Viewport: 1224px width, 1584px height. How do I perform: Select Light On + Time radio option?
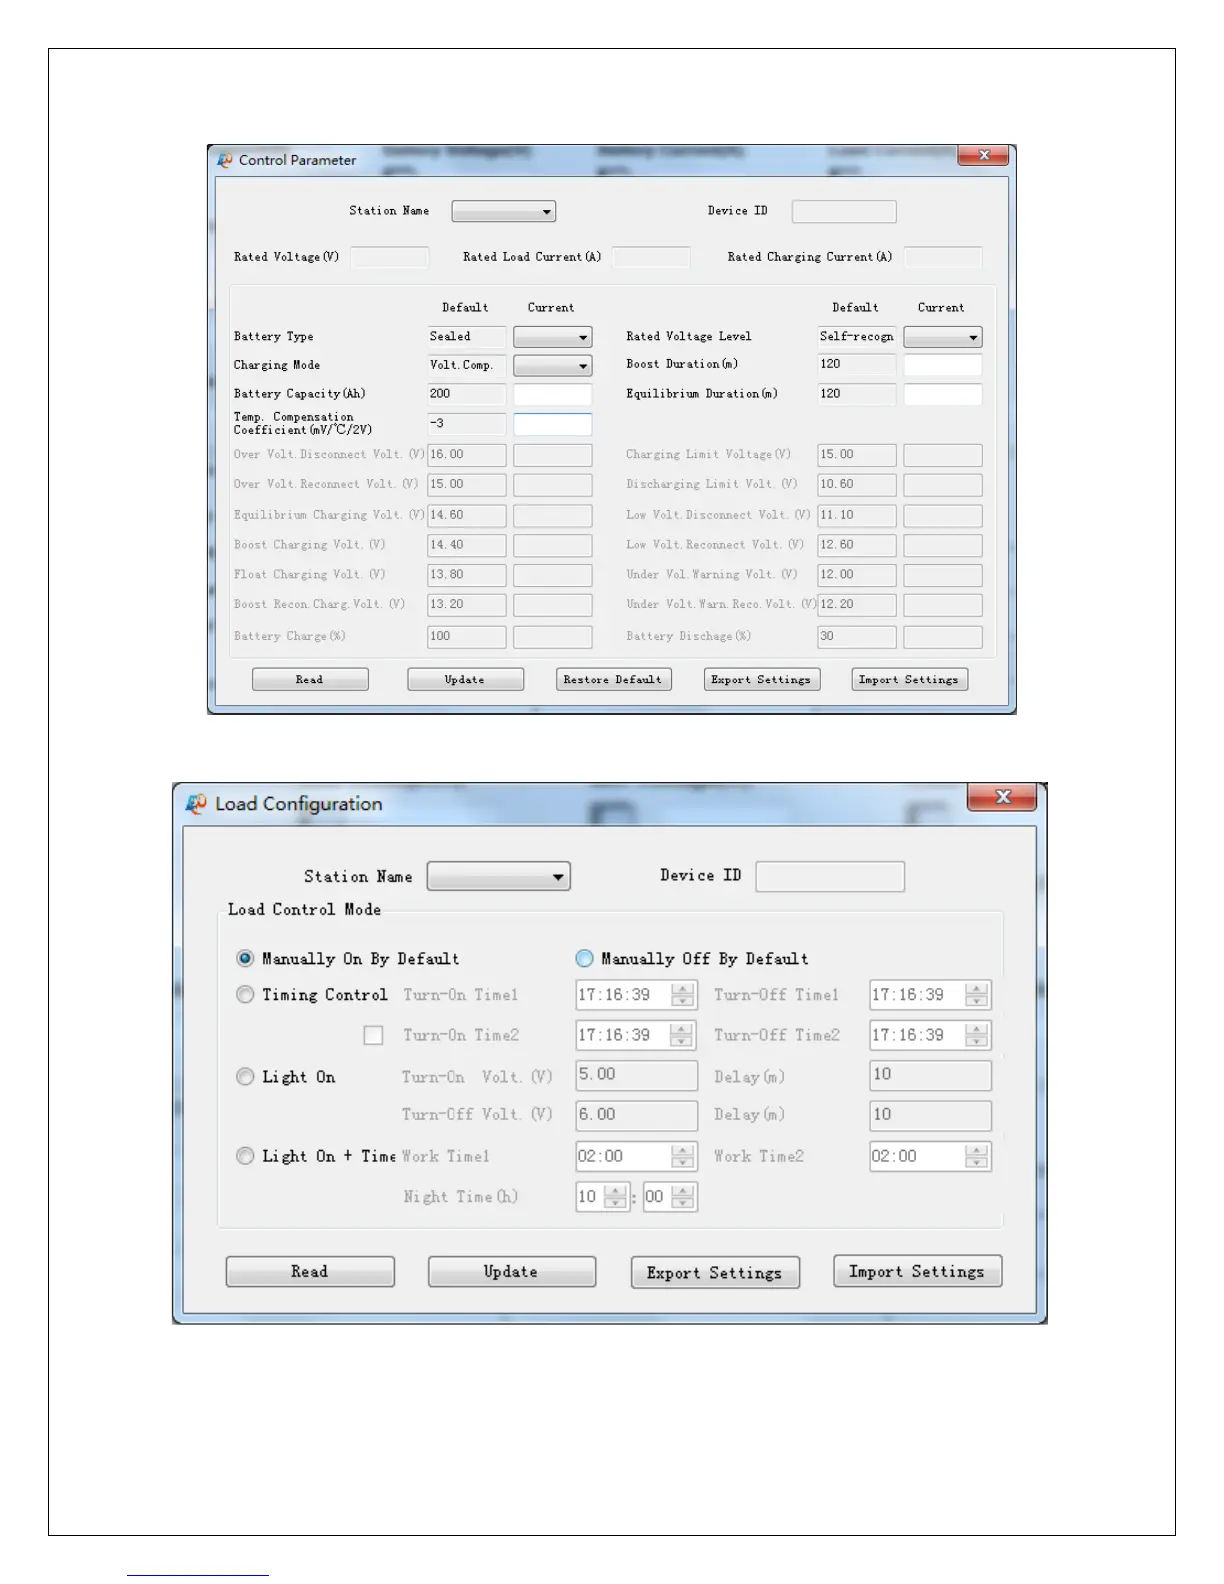click(245, 1155)
